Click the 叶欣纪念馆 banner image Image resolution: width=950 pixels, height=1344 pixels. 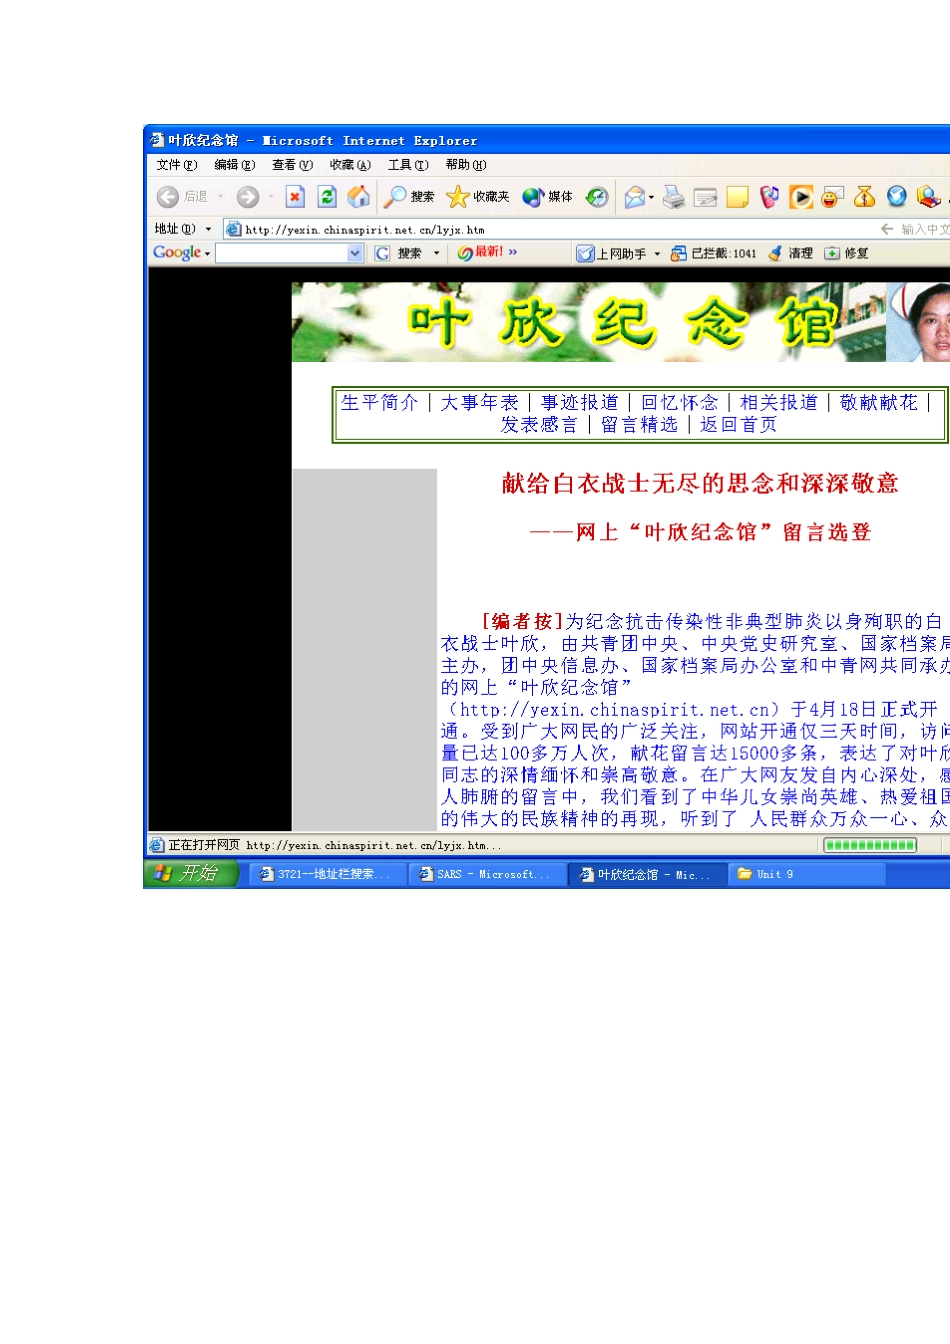(x=620, y=322)
